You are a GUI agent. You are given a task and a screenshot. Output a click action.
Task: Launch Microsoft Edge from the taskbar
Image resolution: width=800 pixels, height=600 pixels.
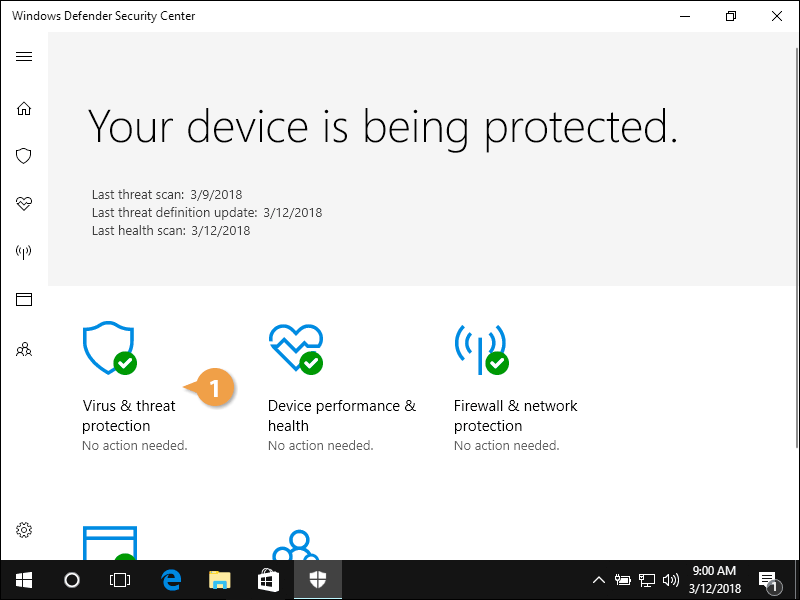(171, 579)
